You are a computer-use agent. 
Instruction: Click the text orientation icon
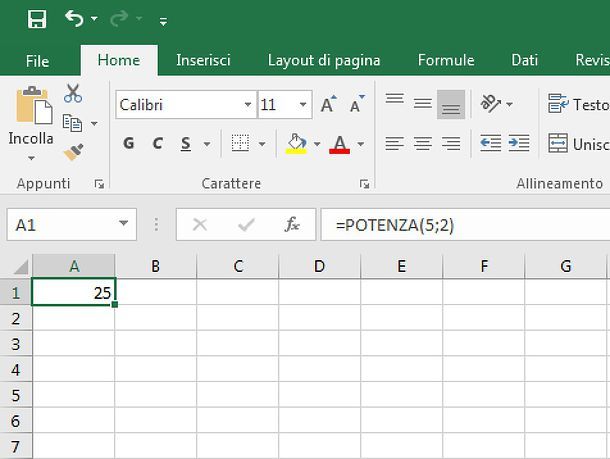[490, 103]
